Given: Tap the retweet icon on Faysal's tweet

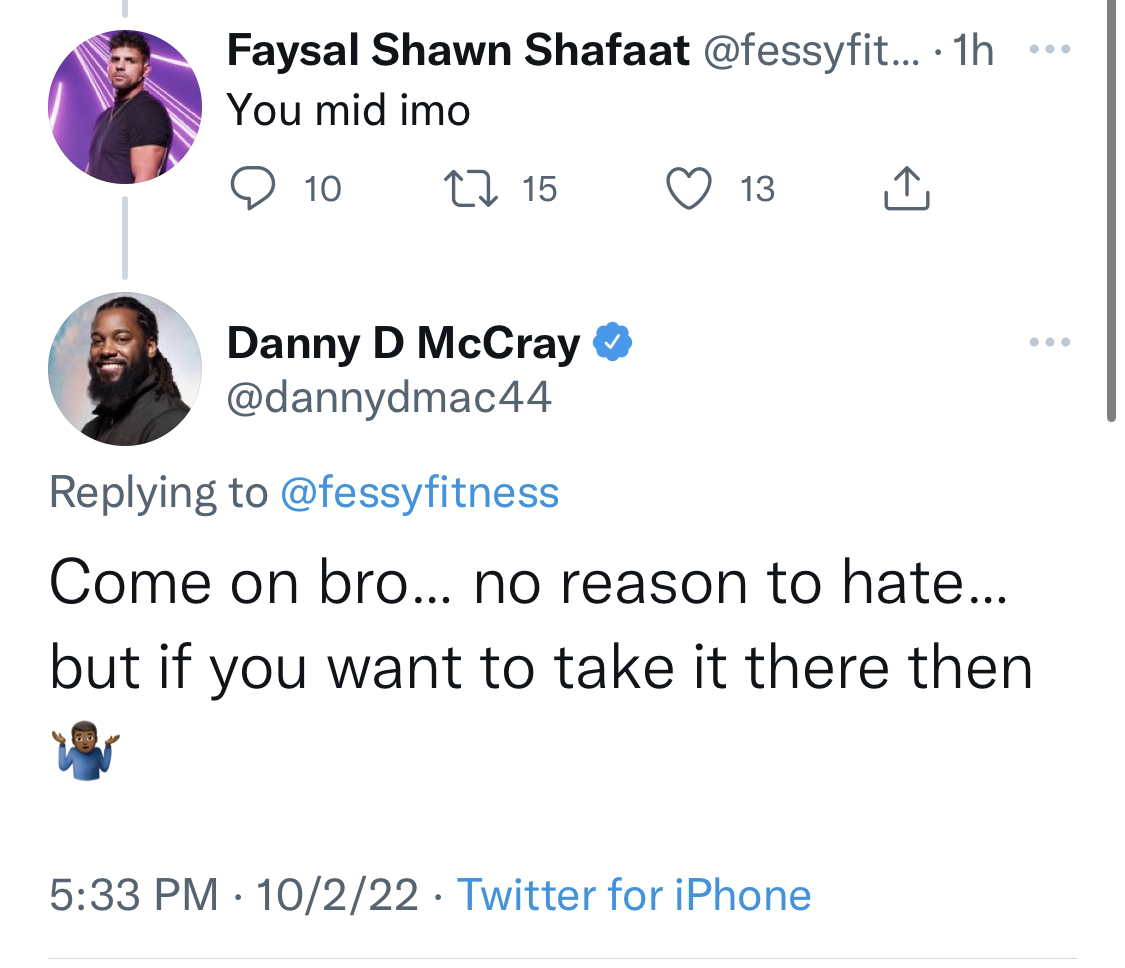Looking at the screenshot, I should (470, 188).
